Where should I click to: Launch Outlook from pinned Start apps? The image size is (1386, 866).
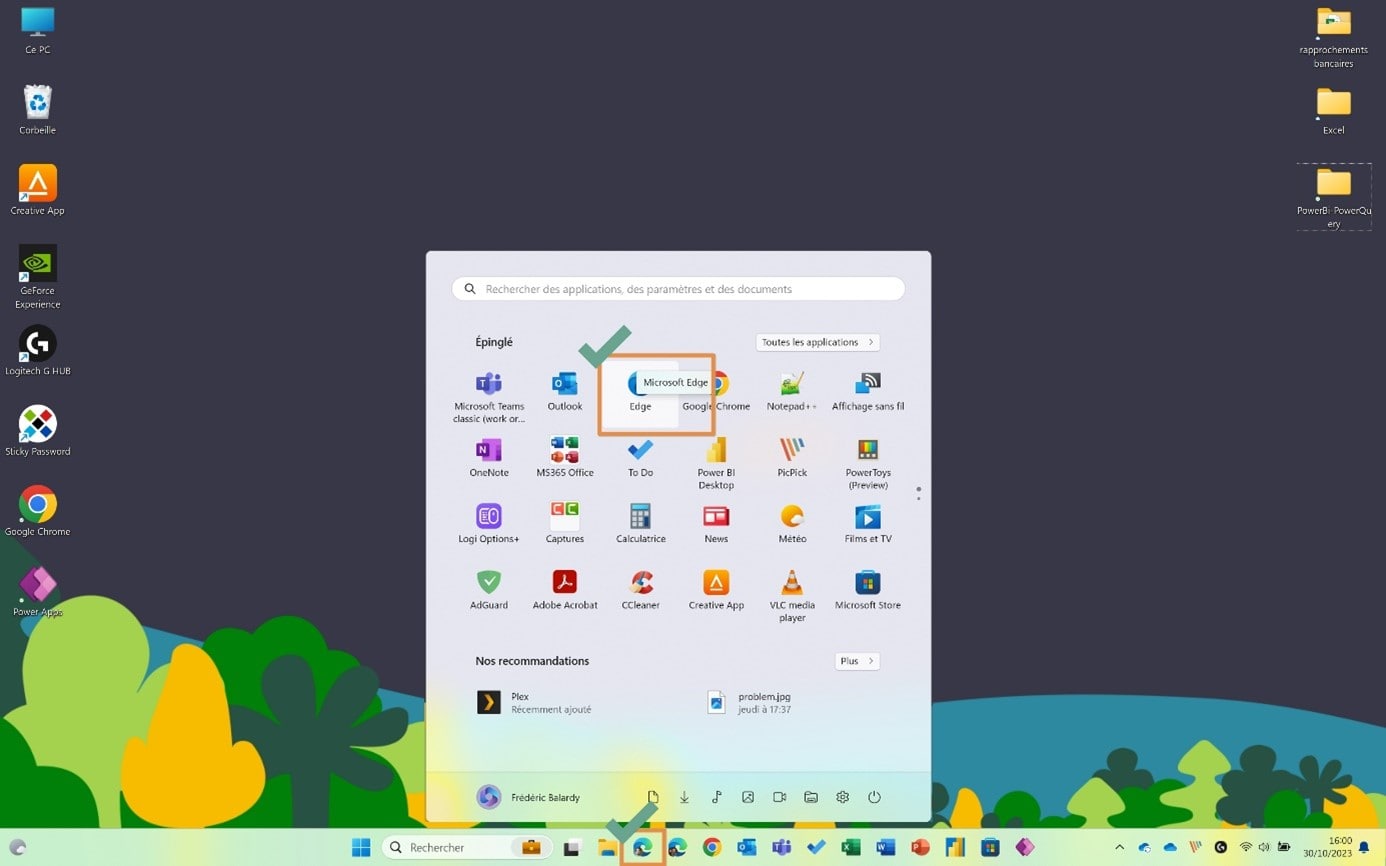(x=565, y=391)
